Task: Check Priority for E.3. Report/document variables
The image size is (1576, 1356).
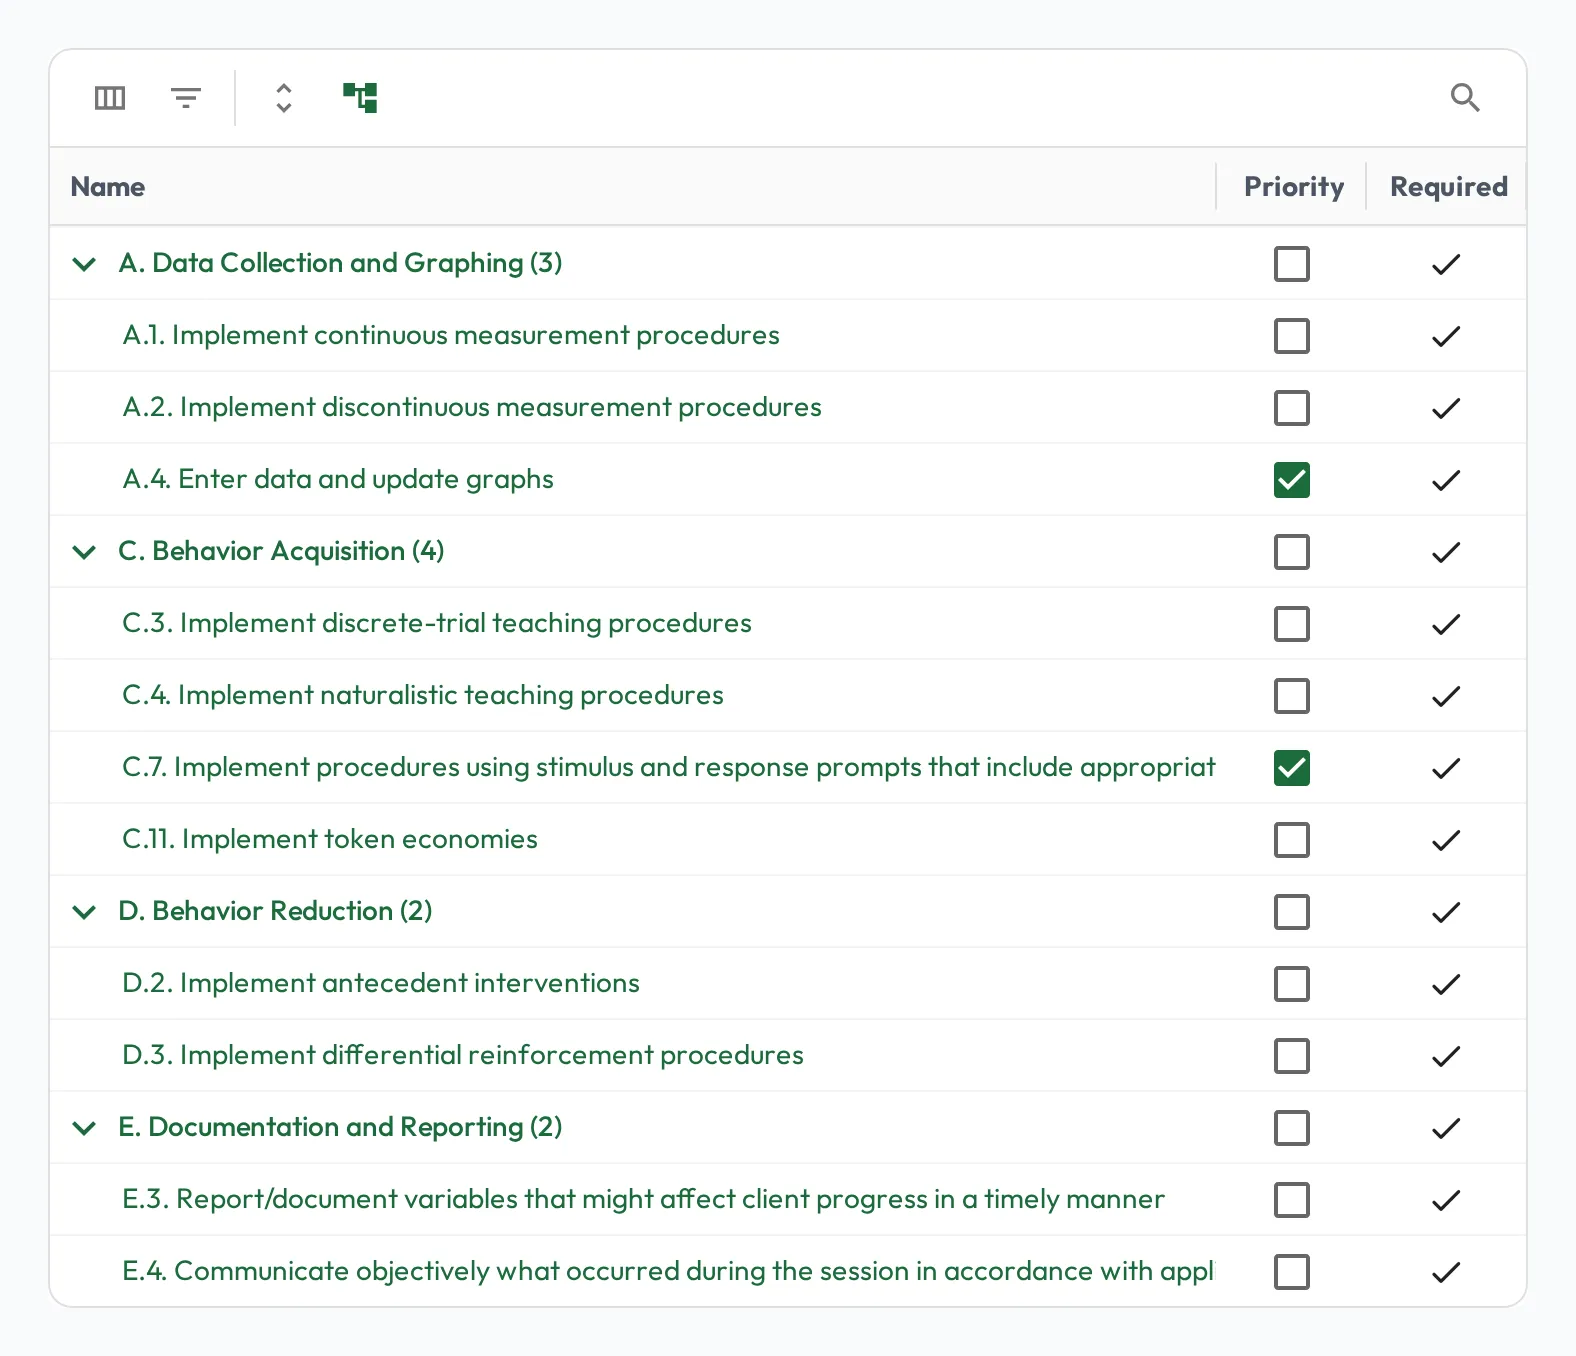Action: tap(1292, 1200)
